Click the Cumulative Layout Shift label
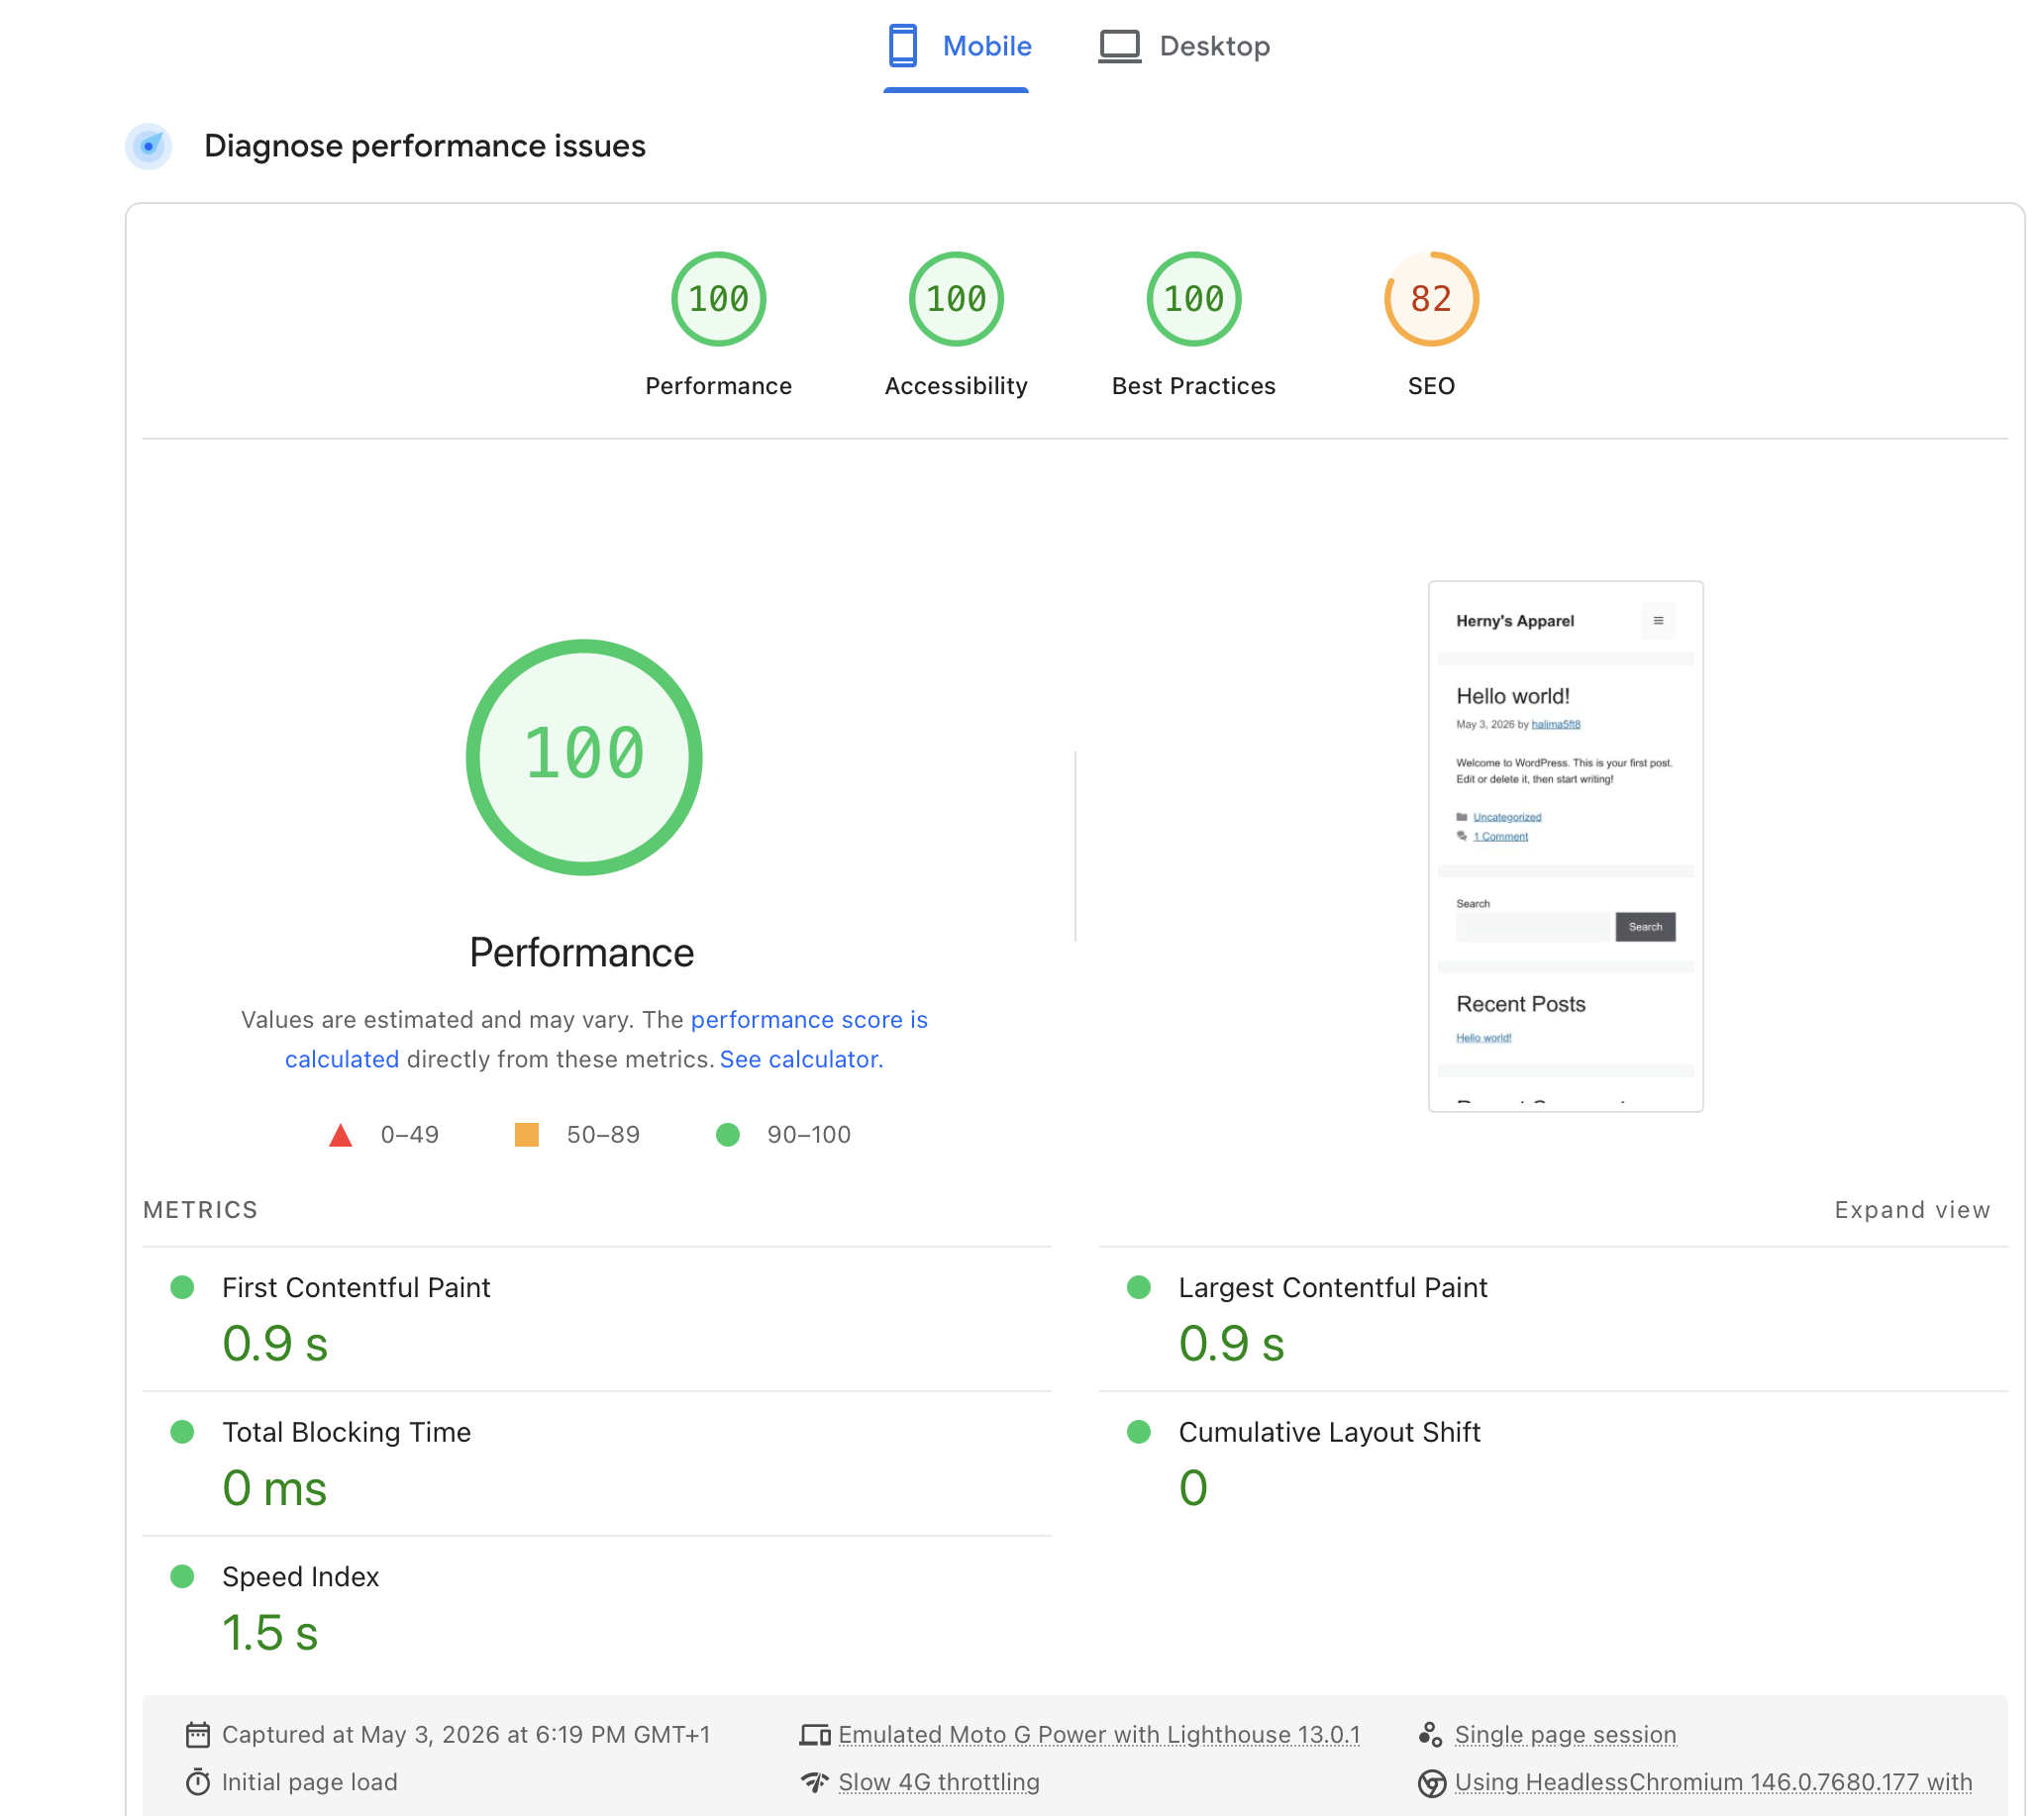Image resolution: width=2044 pixels, height=1816 pixels. [1329, 1432]
